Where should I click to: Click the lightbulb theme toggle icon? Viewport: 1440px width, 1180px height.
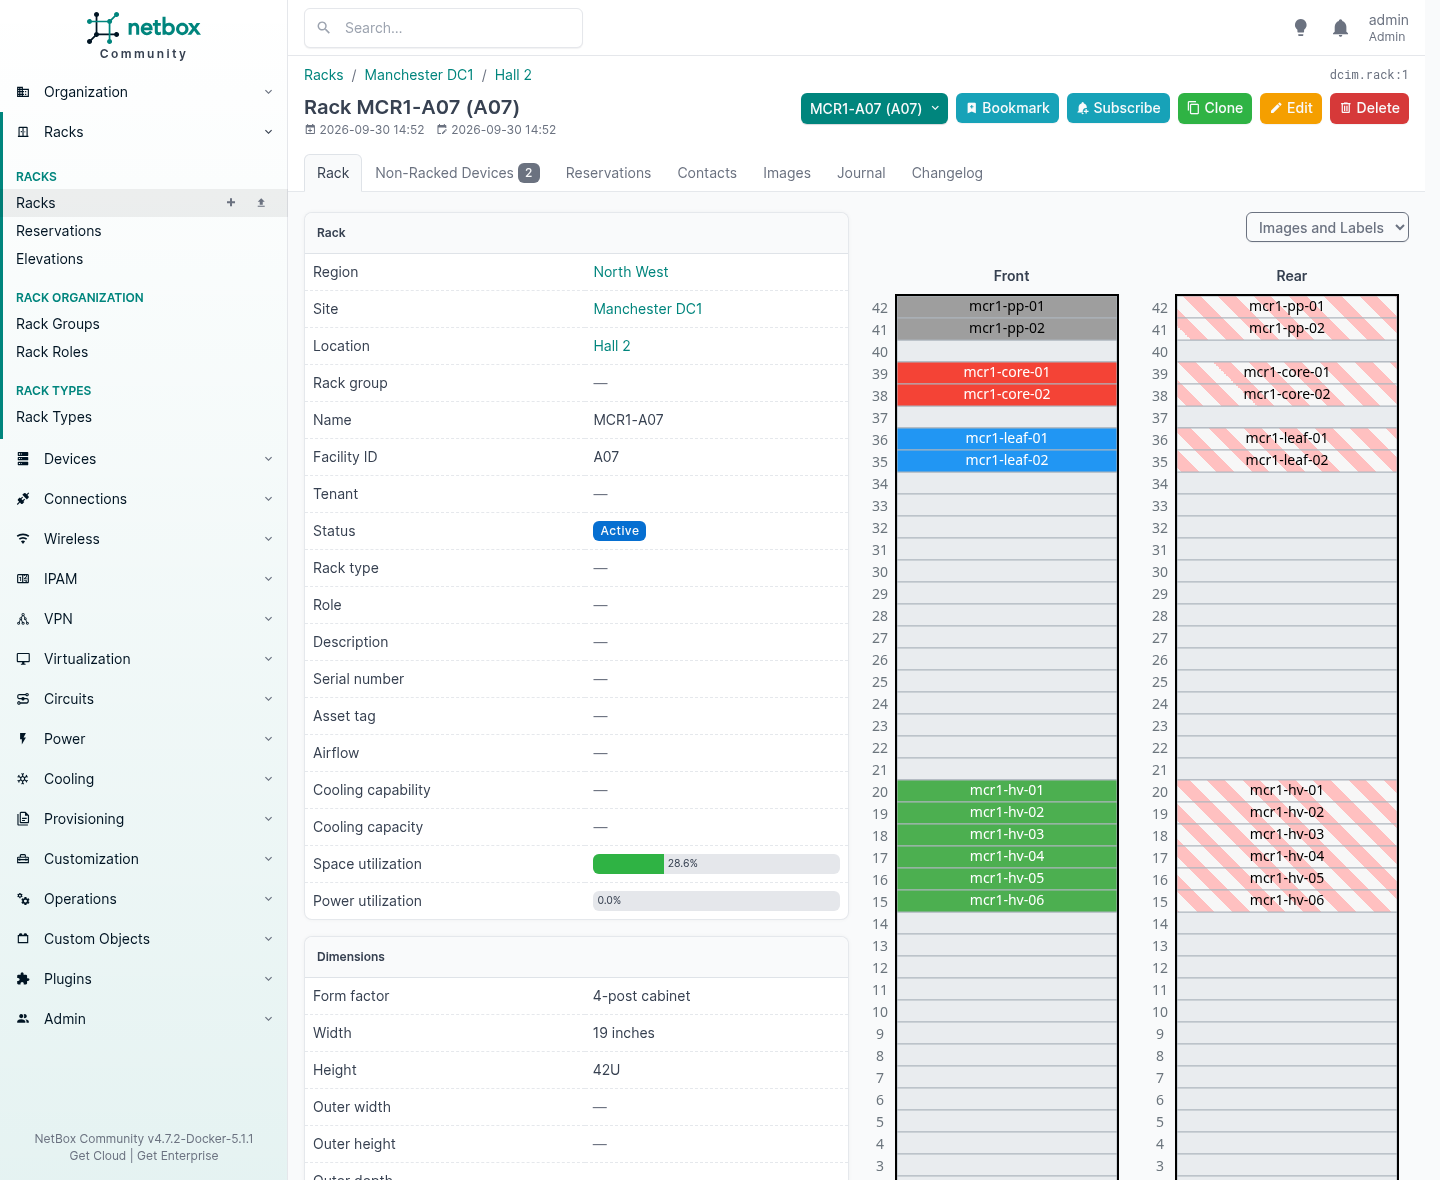click(x=1300, y=28)
